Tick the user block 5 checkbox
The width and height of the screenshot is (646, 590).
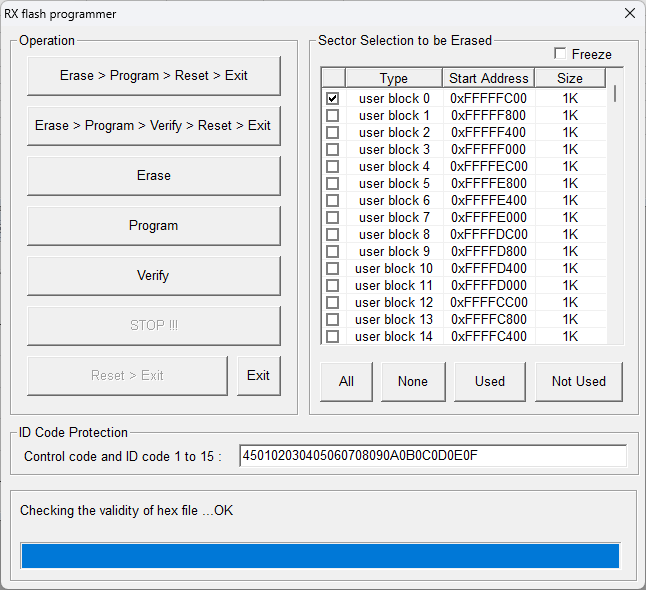pyautogui.click(x=333, y=184)
